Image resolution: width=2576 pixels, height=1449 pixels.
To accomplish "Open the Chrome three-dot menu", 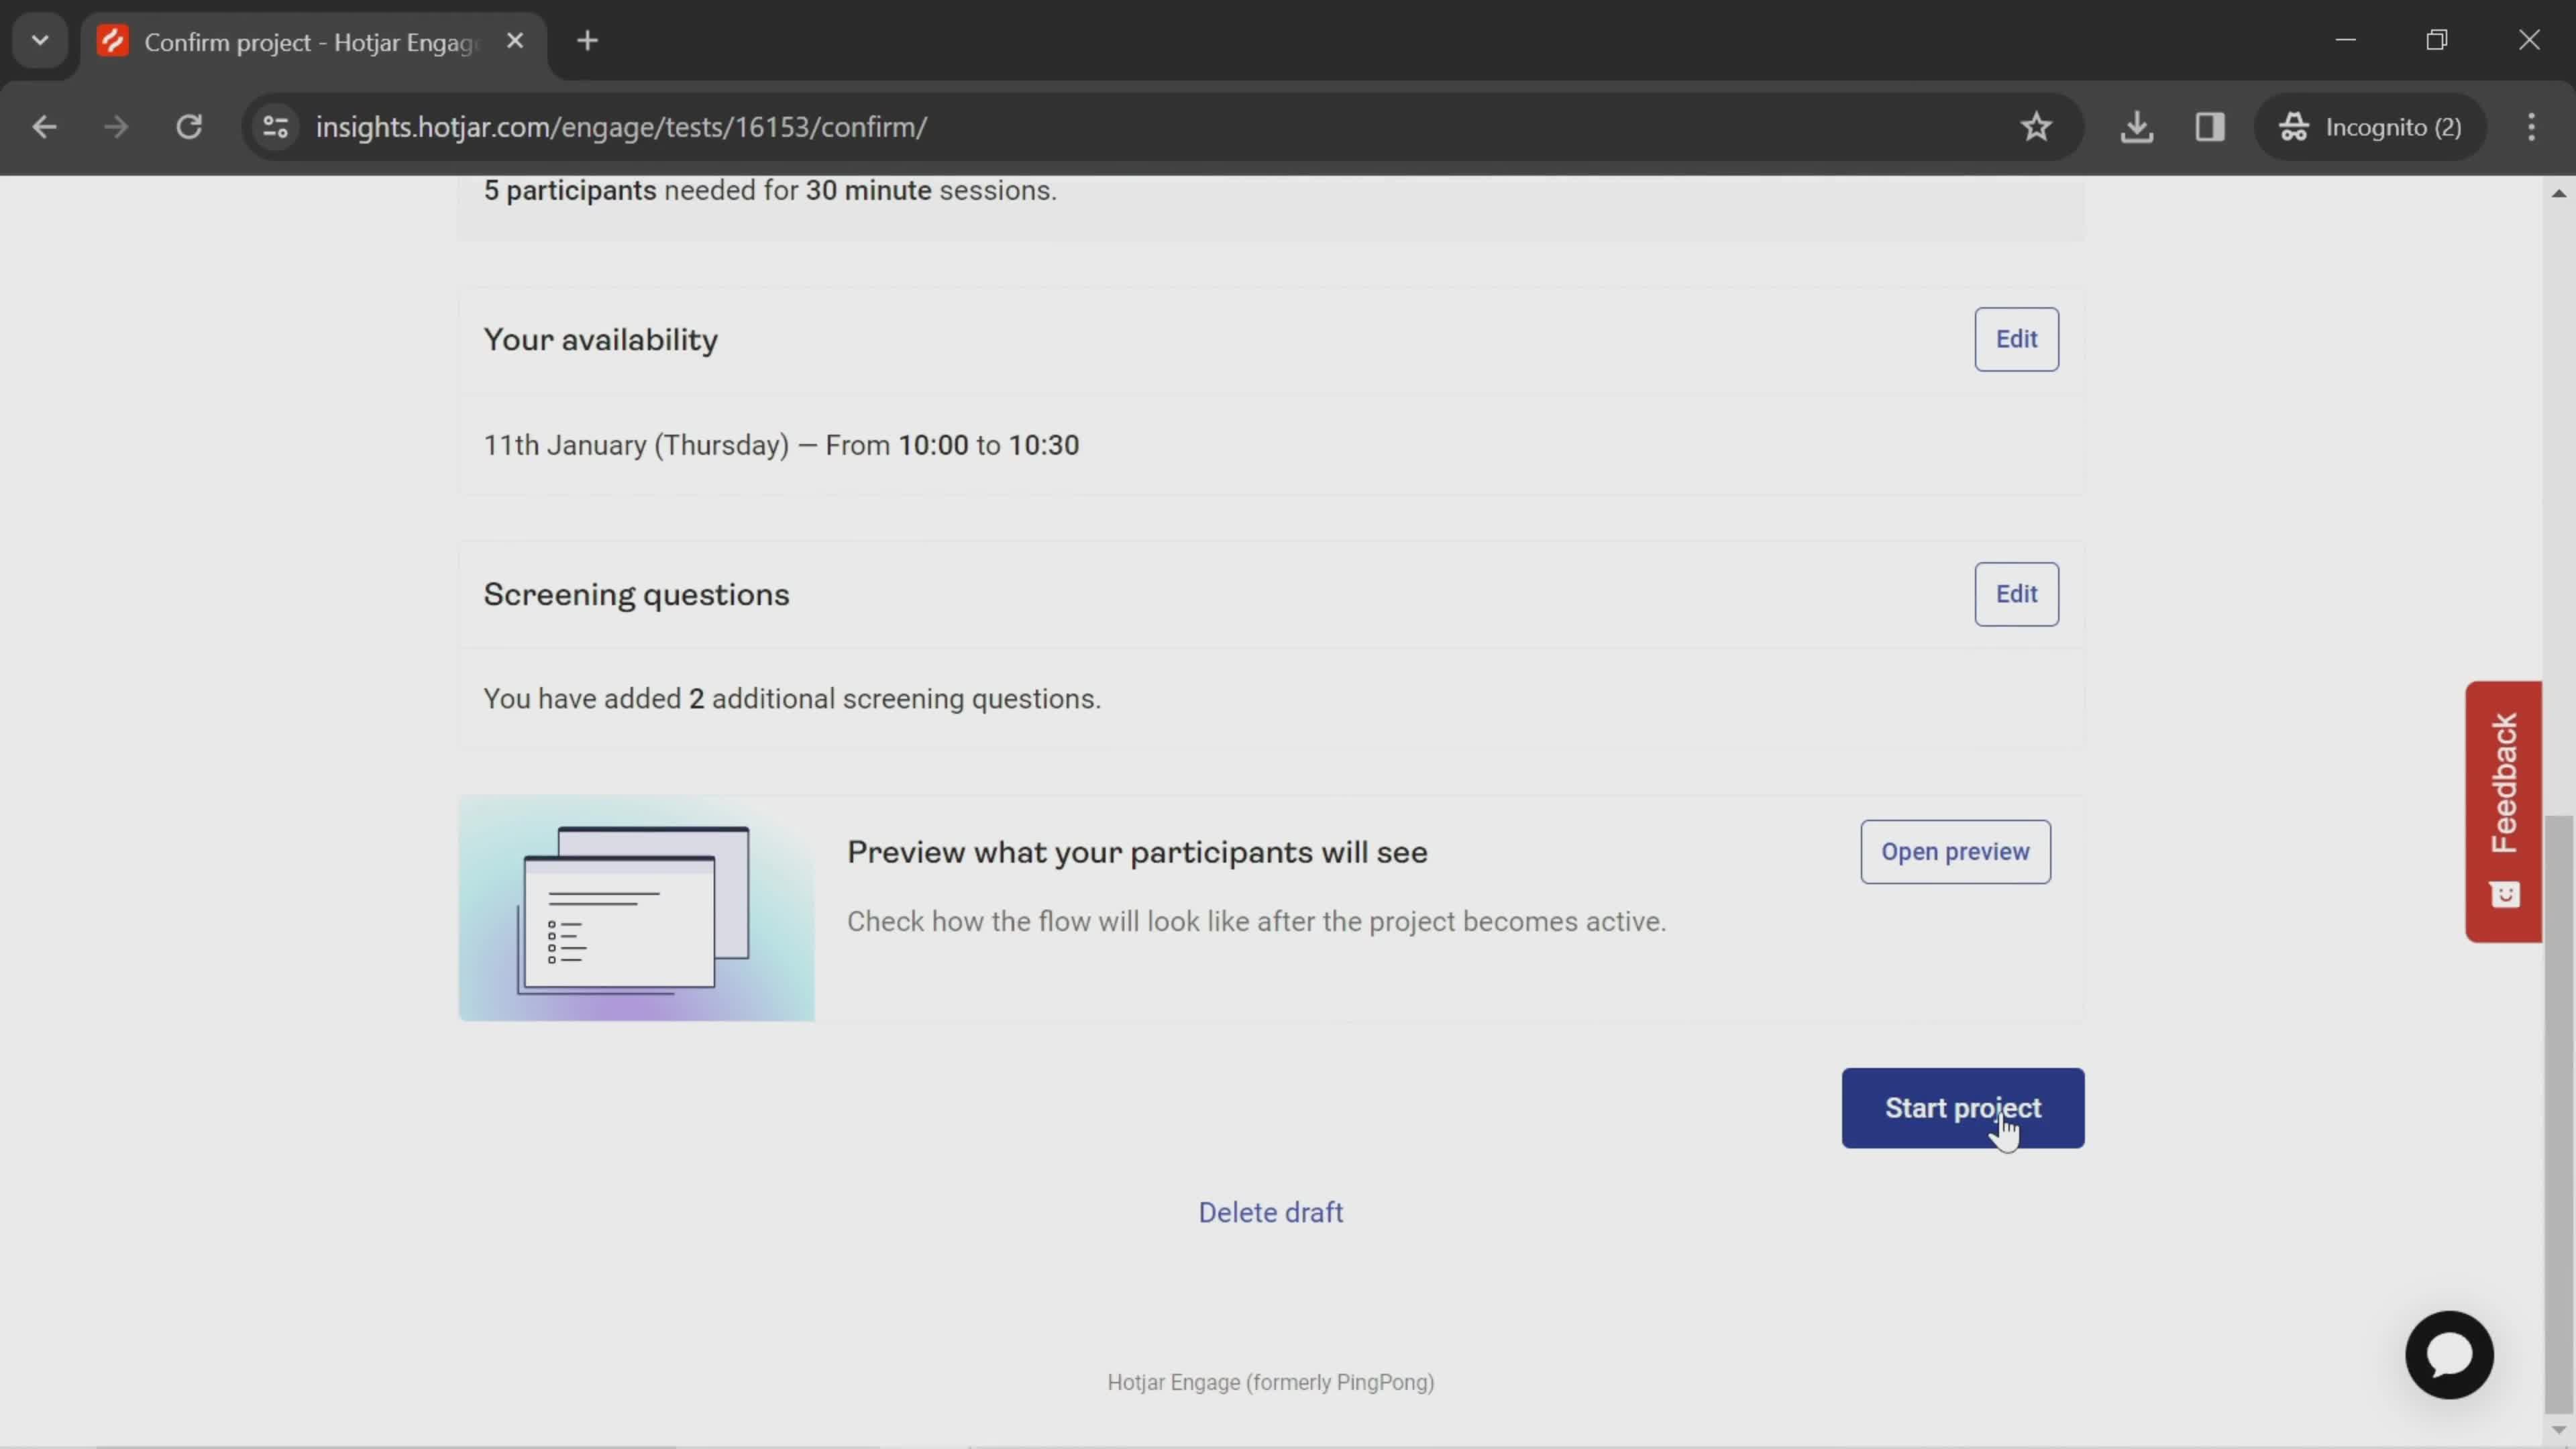I will 2531,127.
